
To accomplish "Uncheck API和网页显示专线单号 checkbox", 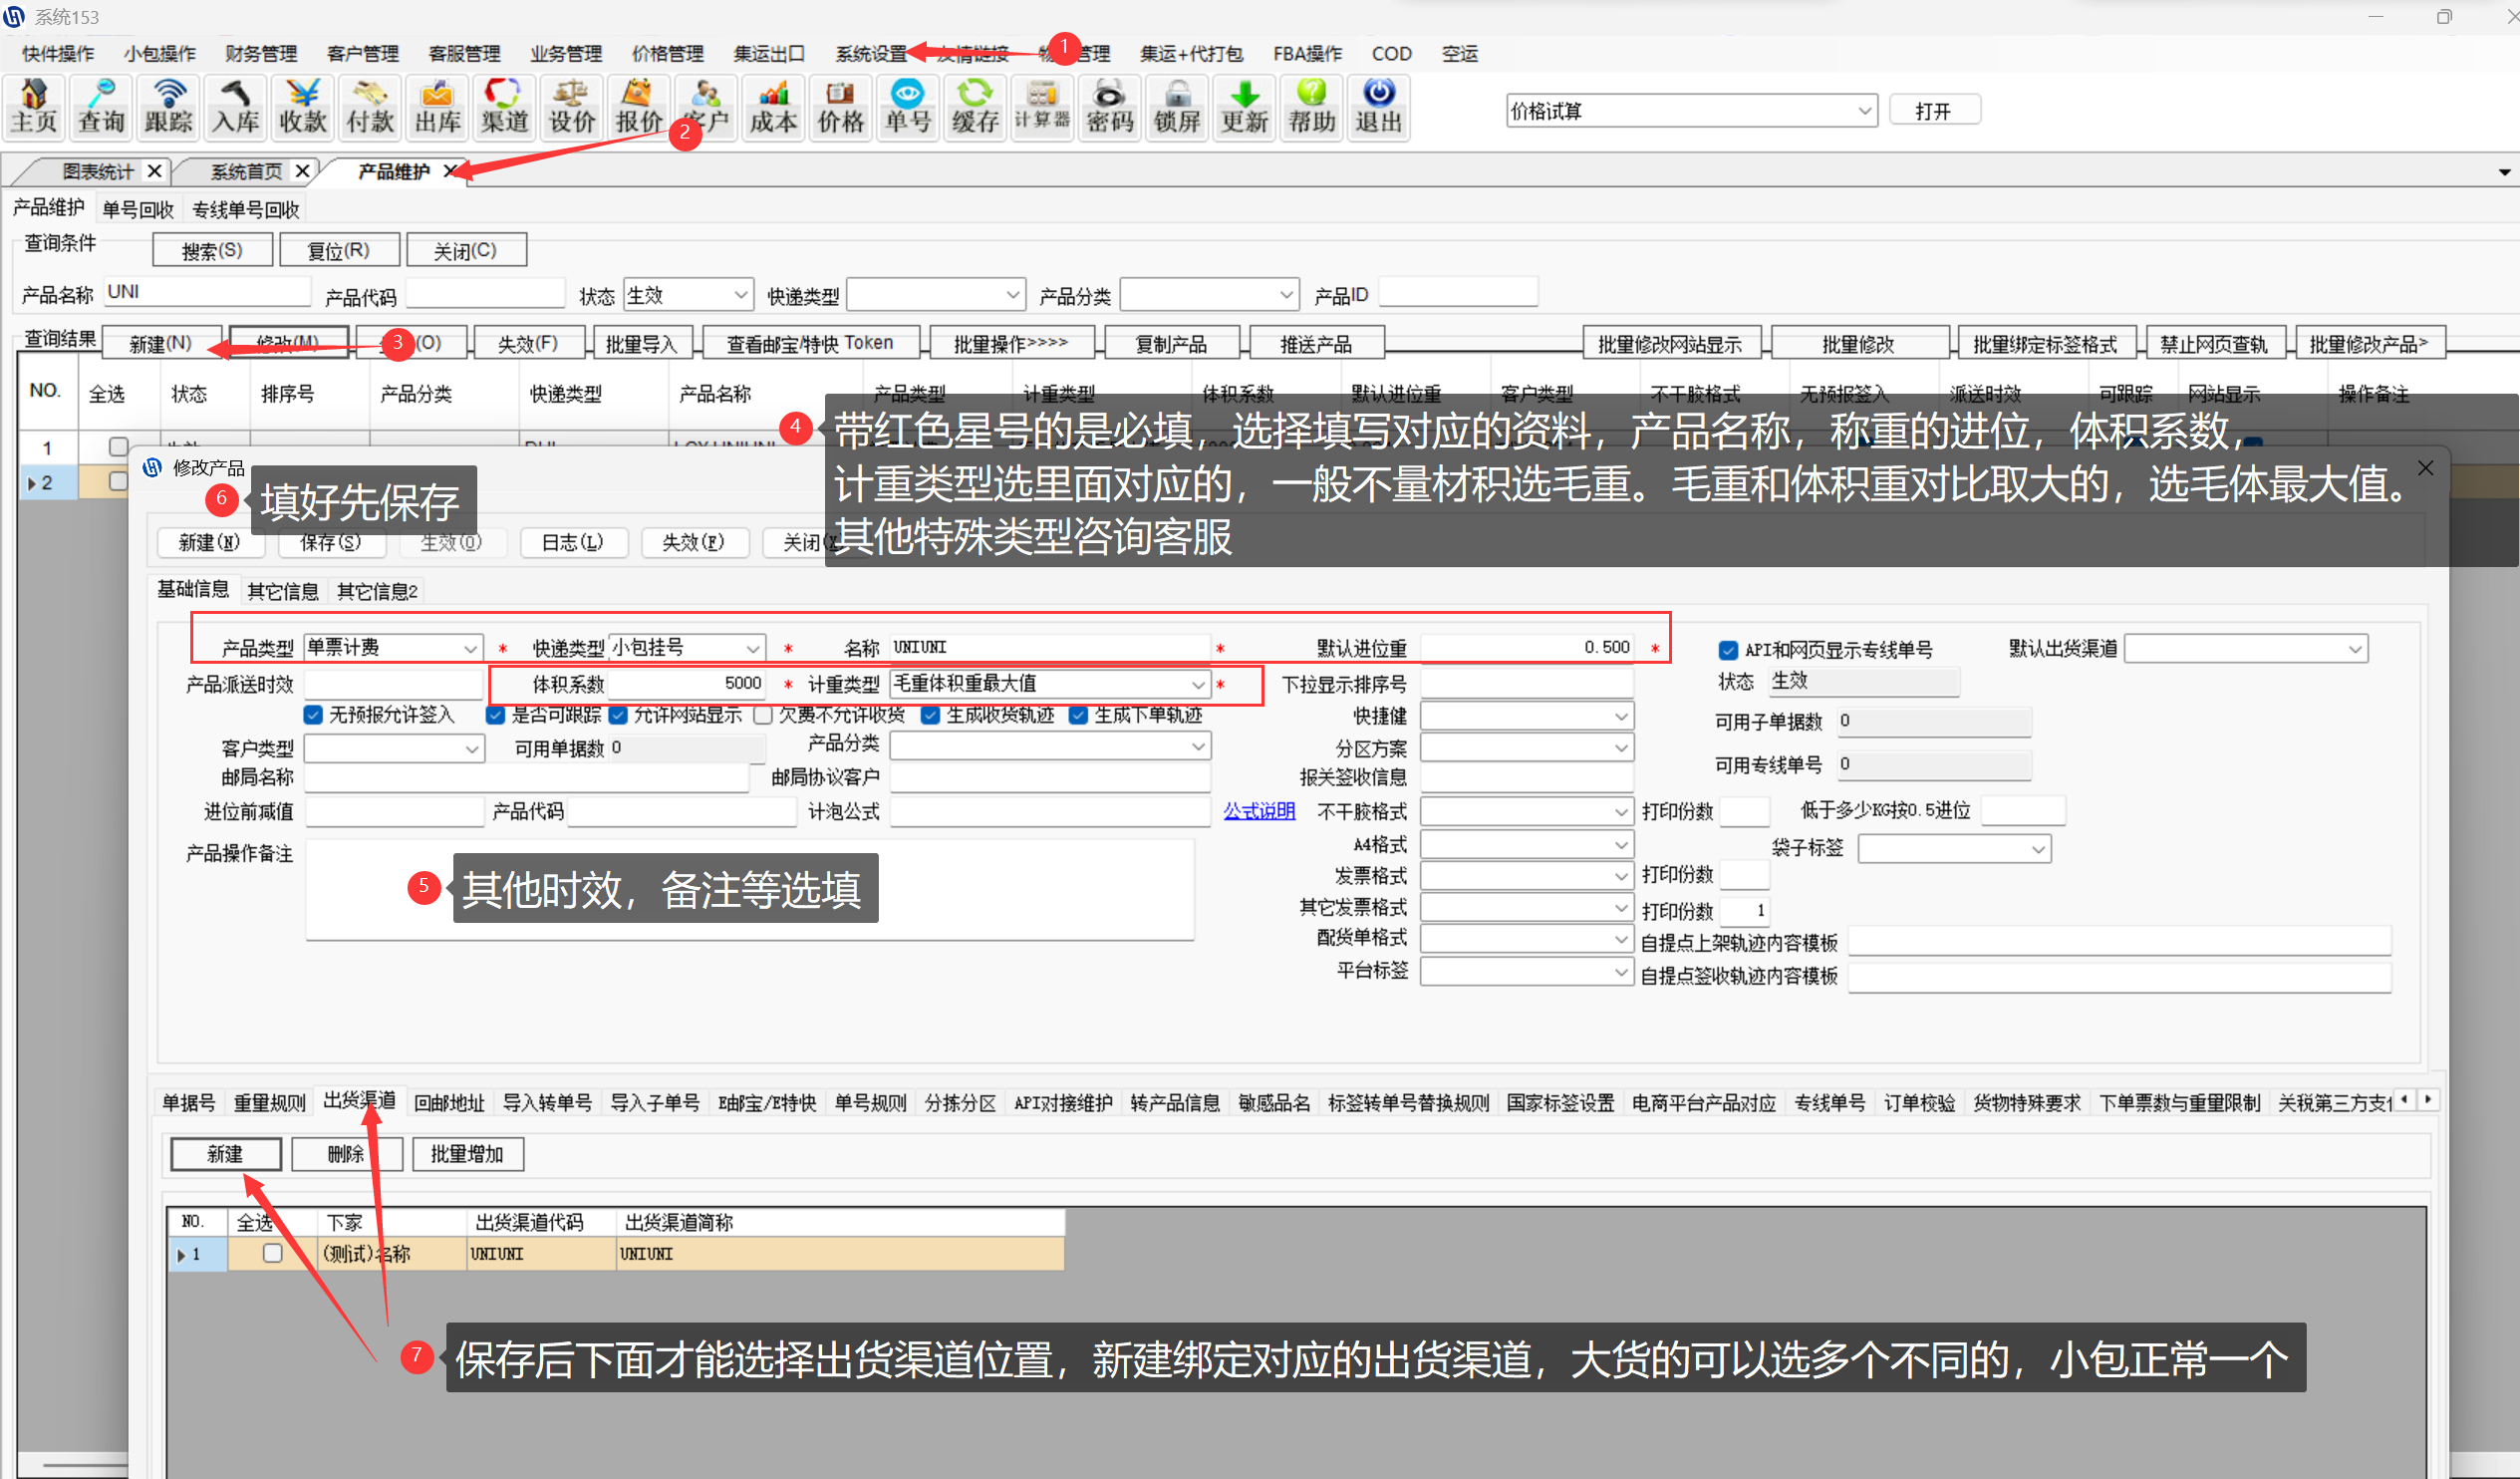I will click(1727, 650).
